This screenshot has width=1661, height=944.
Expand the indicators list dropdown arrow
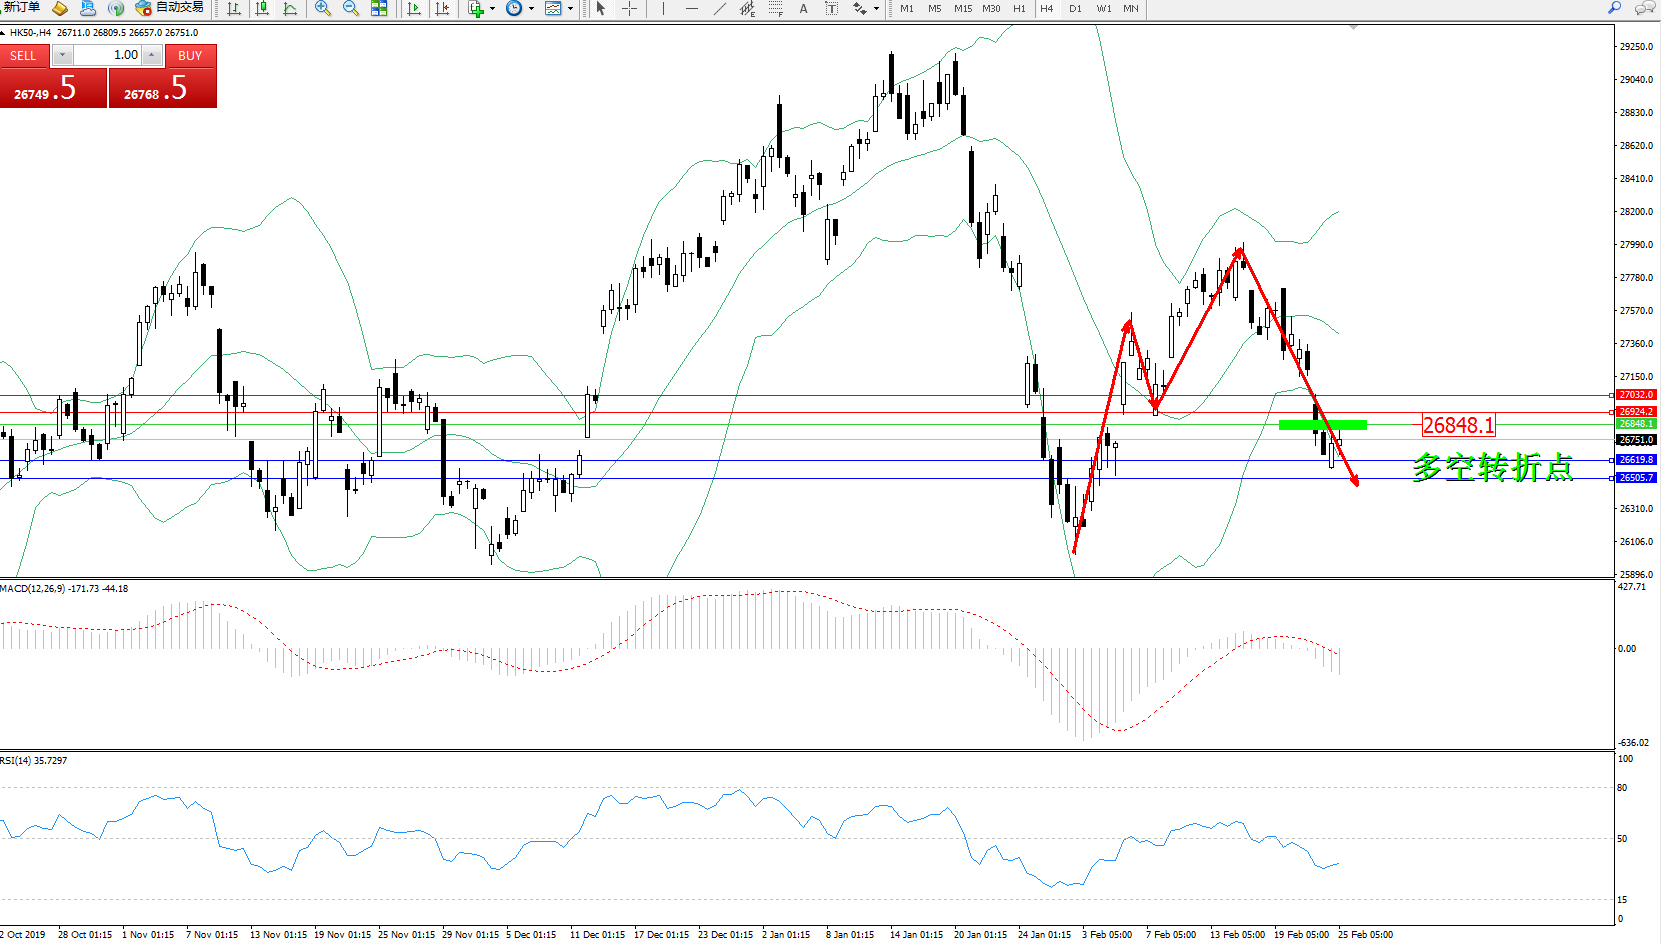click(492, 9)
